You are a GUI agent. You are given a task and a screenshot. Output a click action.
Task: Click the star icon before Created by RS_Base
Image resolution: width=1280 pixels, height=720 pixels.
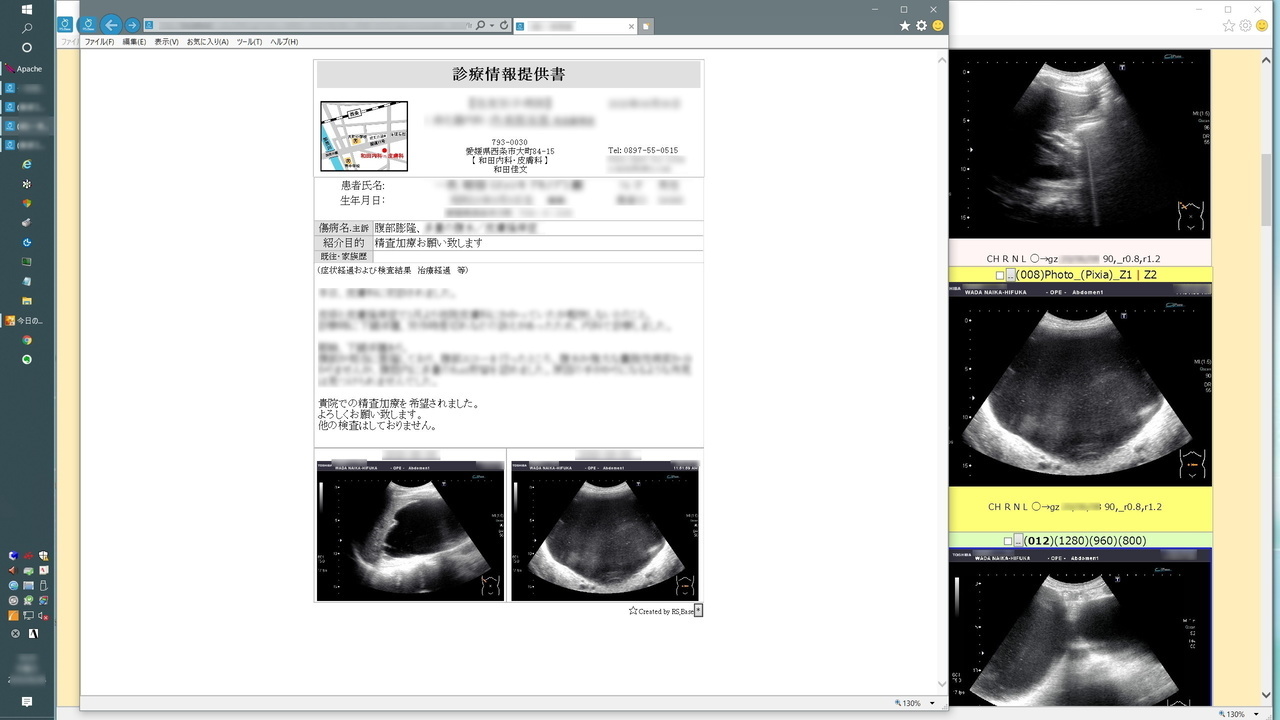(633, 610)
